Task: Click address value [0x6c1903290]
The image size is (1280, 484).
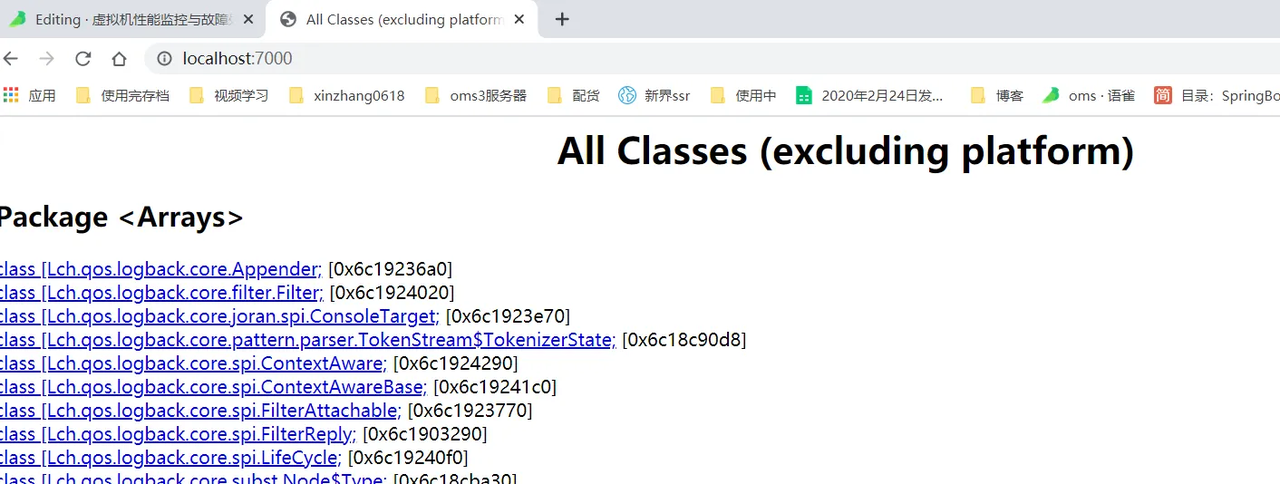Action: [425, 434]
